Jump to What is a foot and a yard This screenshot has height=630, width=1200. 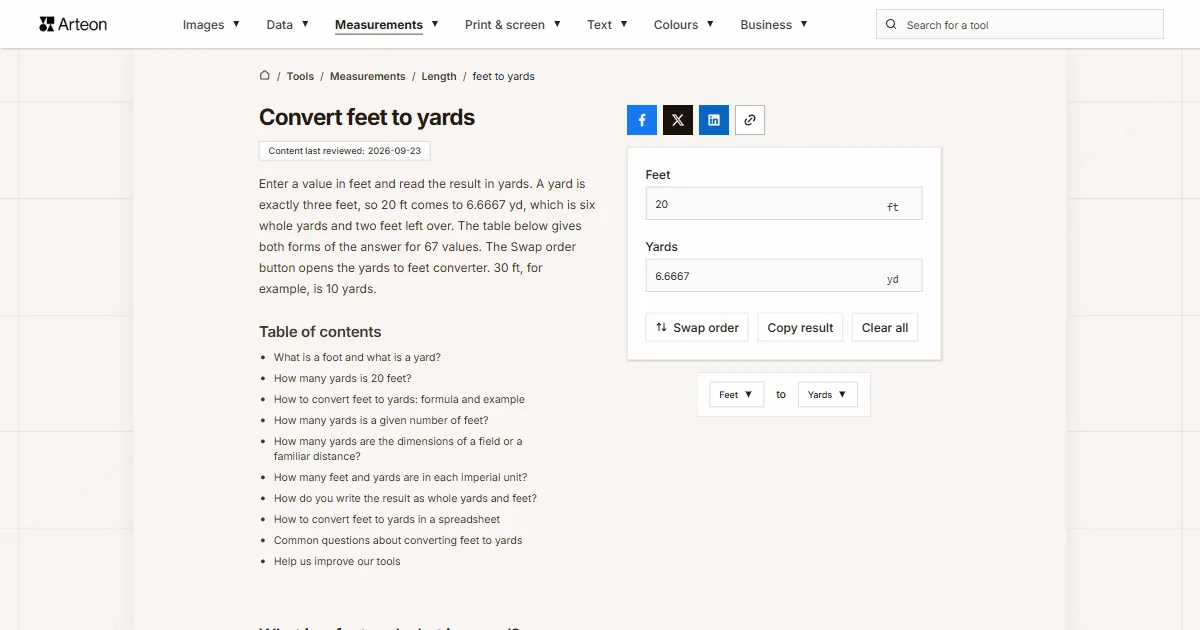(x=357, y=357)
